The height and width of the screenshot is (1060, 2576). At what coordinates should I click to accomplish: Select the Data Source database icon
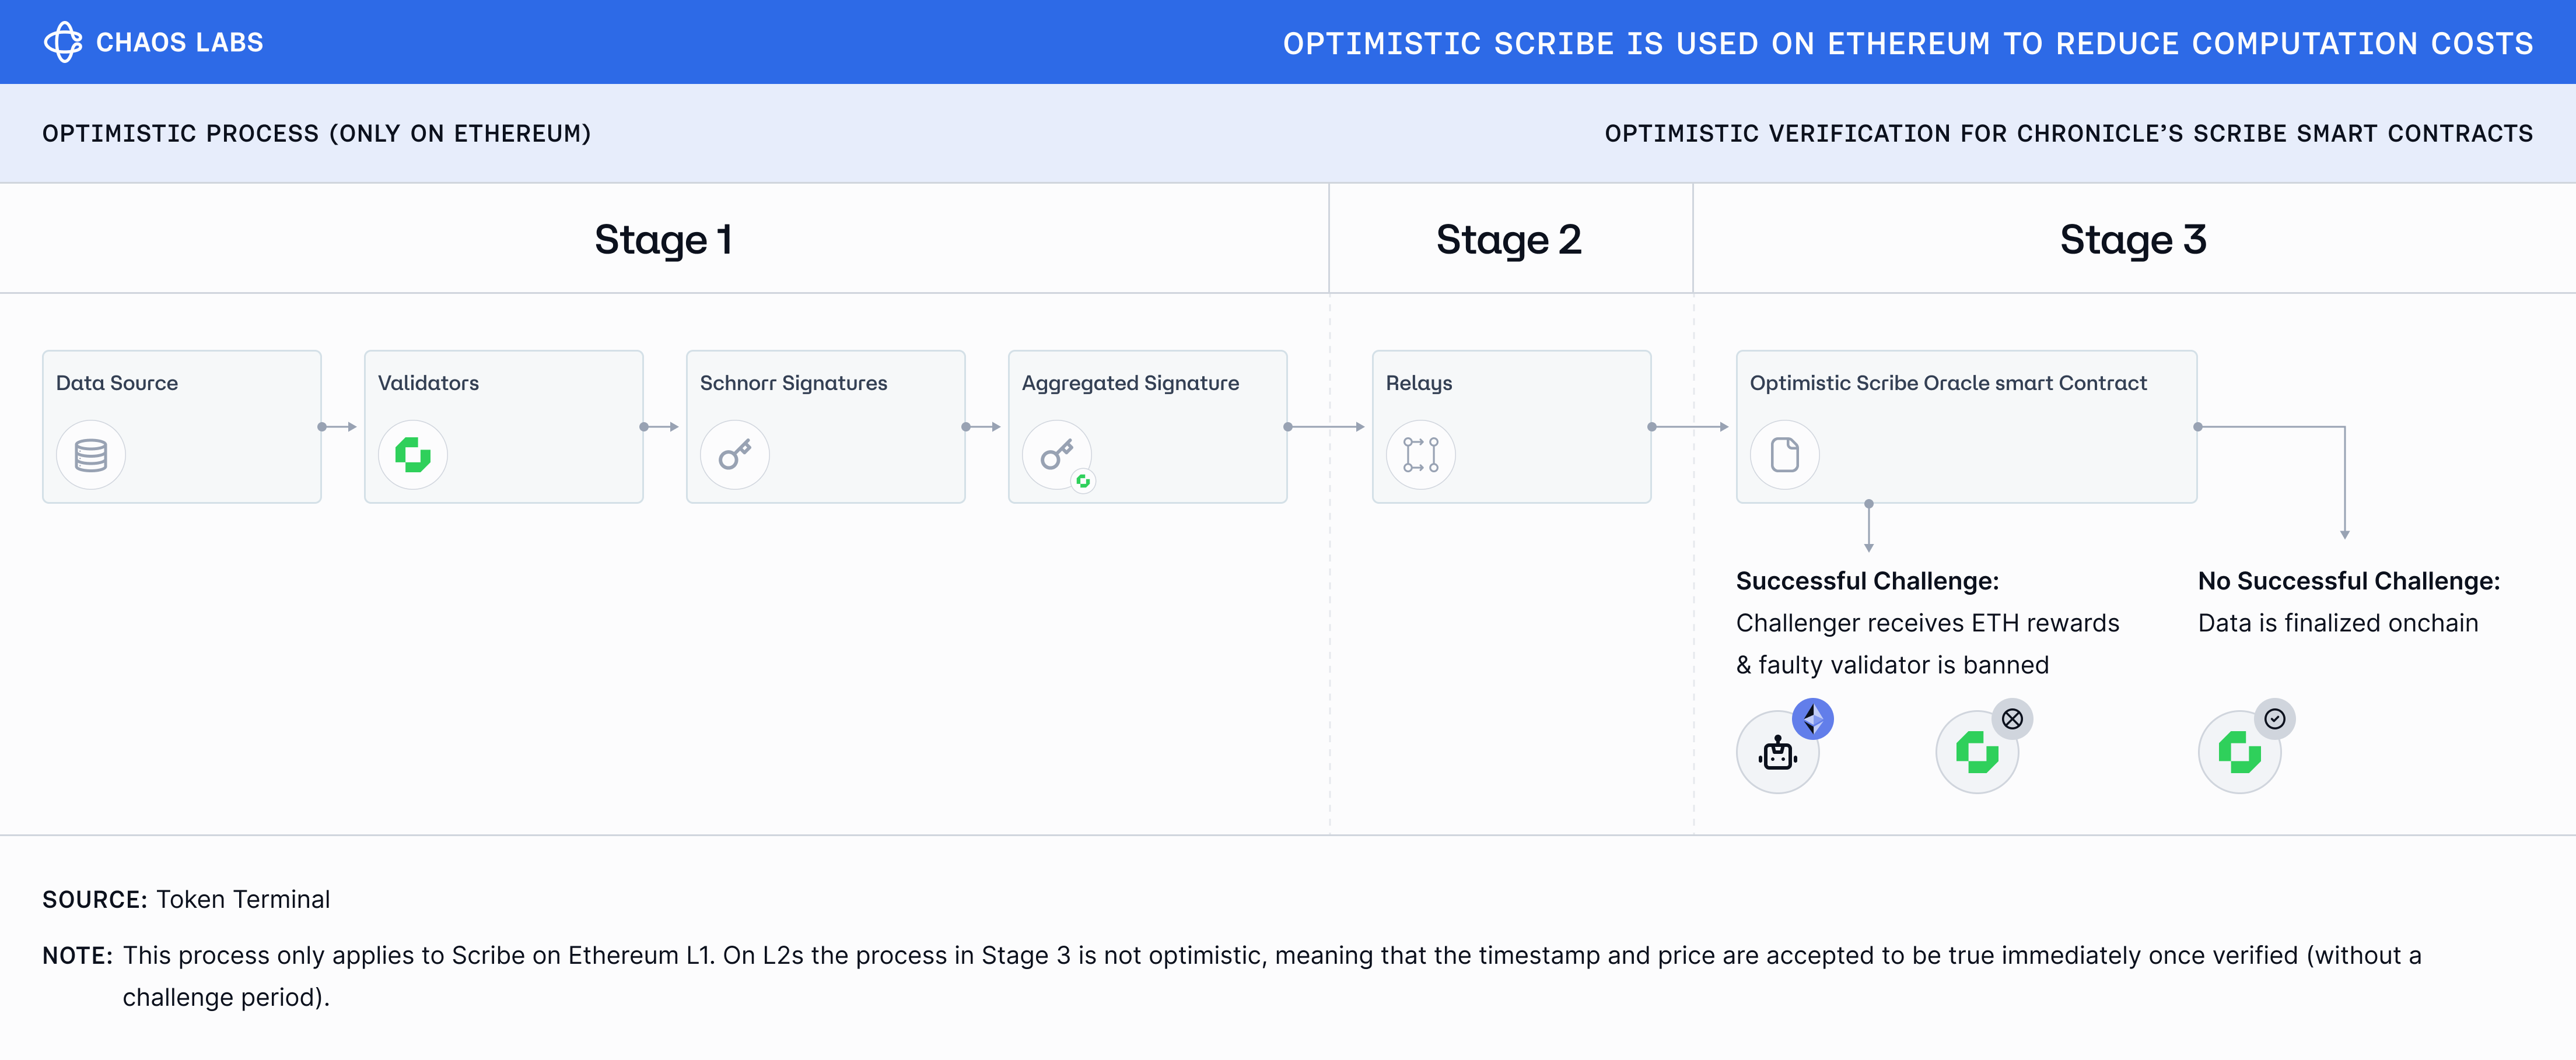coord(91,455)
